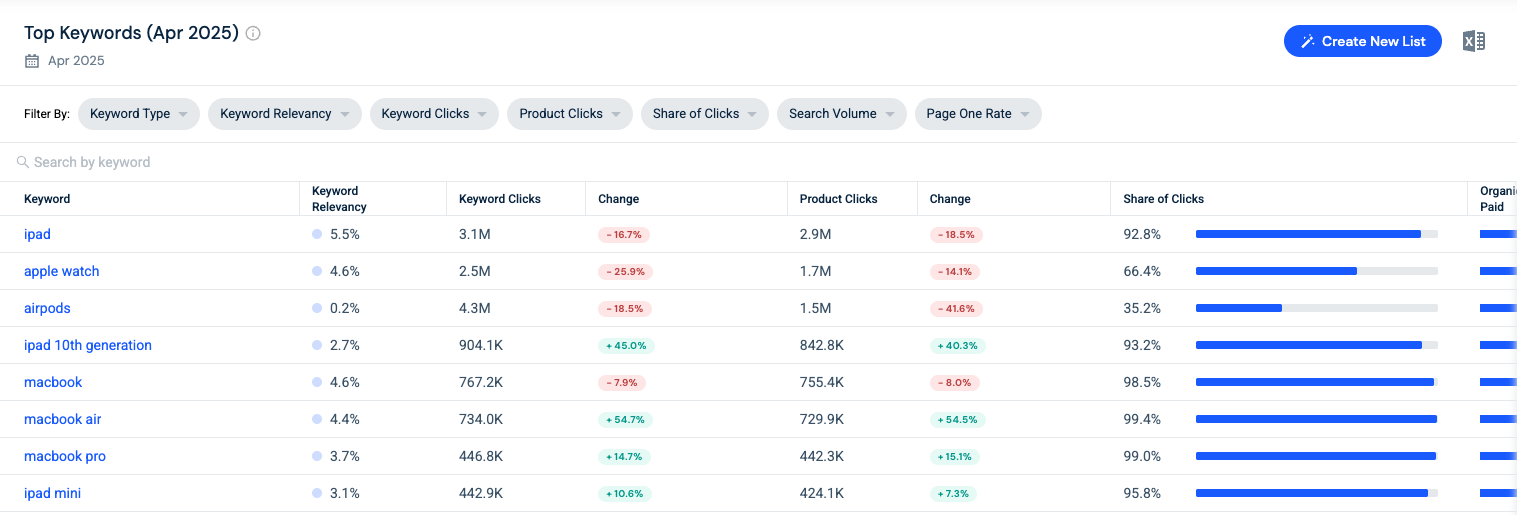Click the info icon next to Top Keywords title
Screen dimensions: 1517x515
[253, 33]
